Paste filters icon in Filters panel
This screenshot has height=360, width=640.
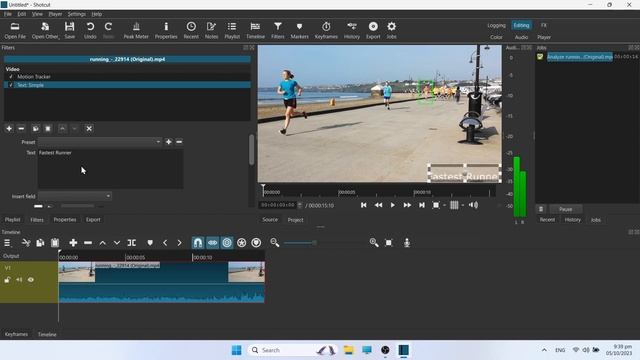coord(48,129)
